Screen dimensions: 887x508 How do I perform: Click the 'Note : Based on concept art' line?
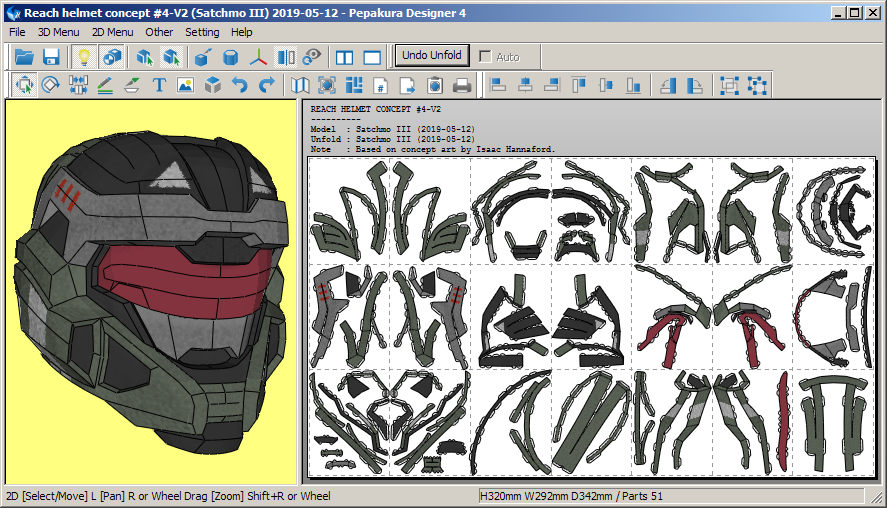click(433, 149)
